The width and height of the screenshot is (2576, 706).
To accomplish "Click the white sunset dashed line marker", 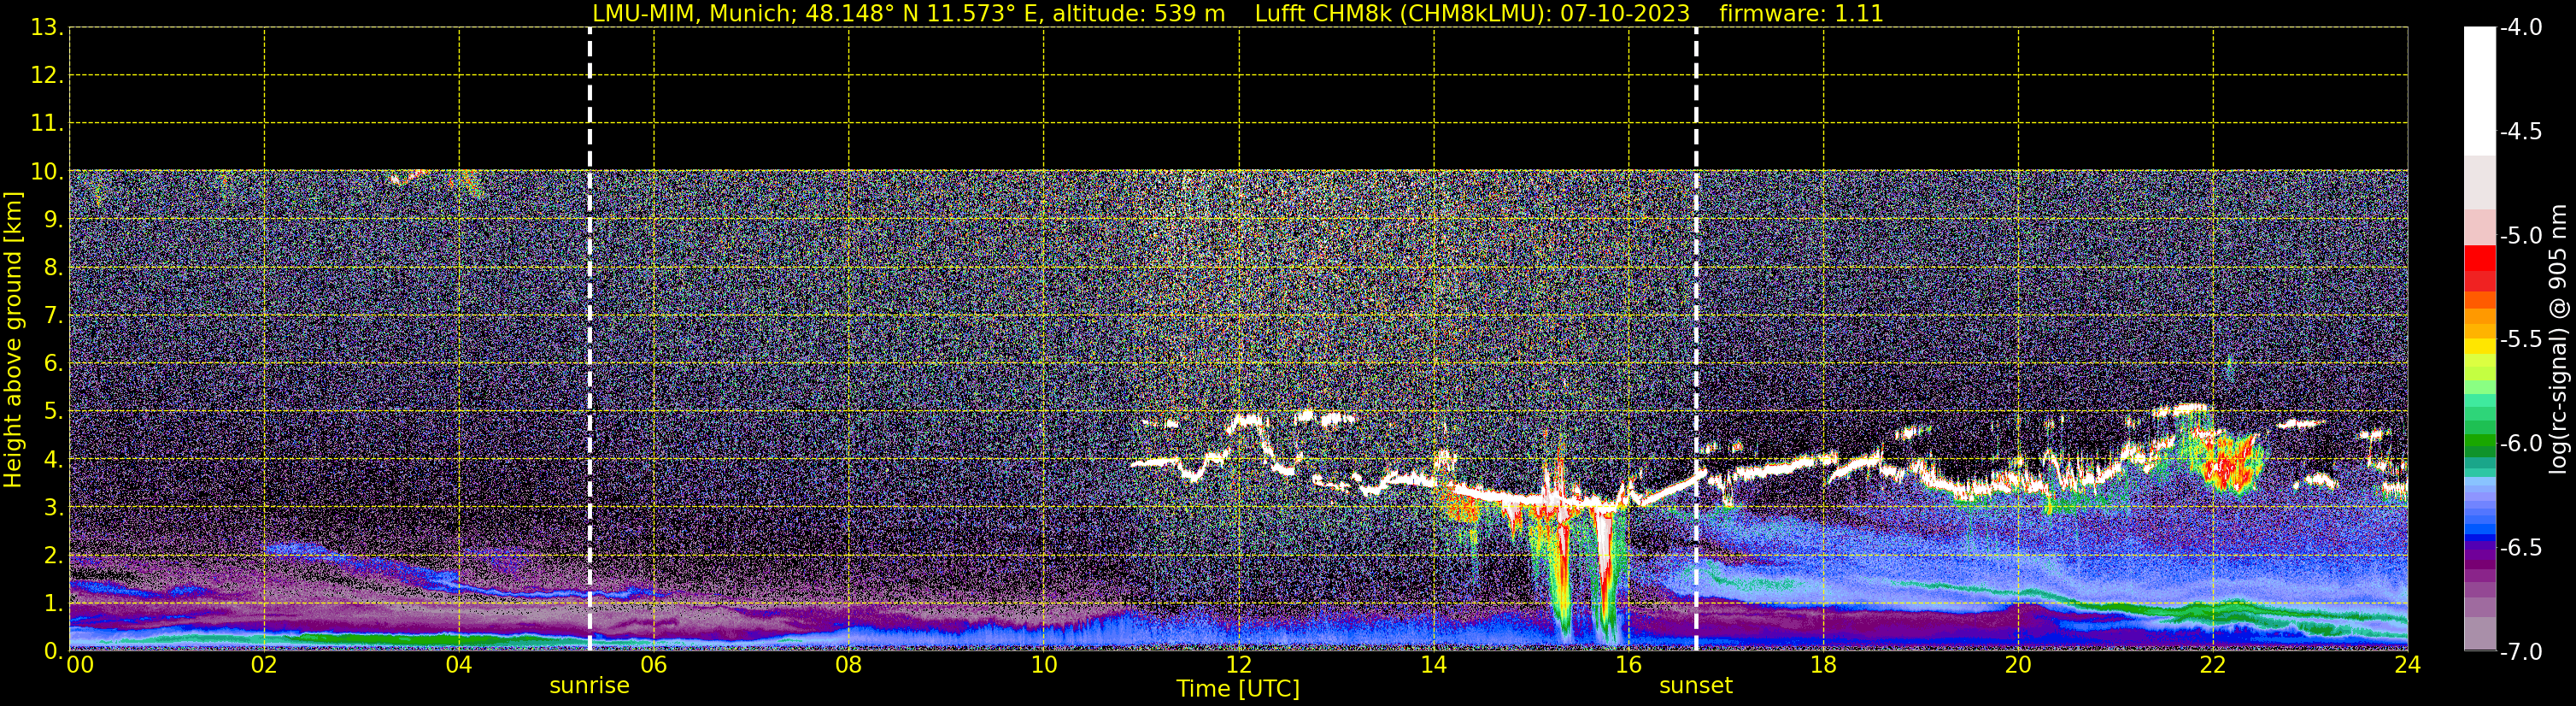I will [1696, 339].
